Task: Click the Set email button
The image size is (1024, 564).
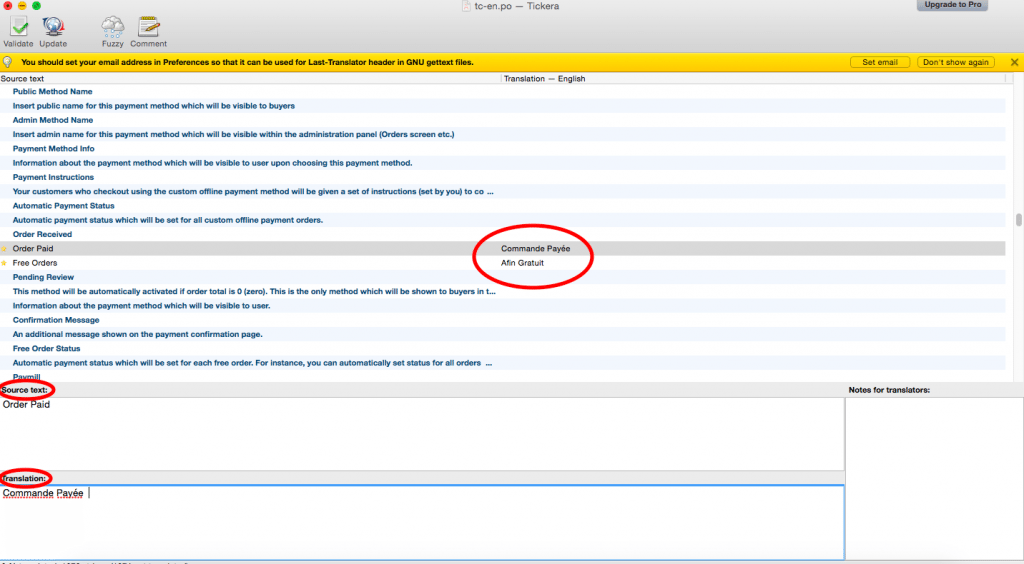Action: point(880,62)
